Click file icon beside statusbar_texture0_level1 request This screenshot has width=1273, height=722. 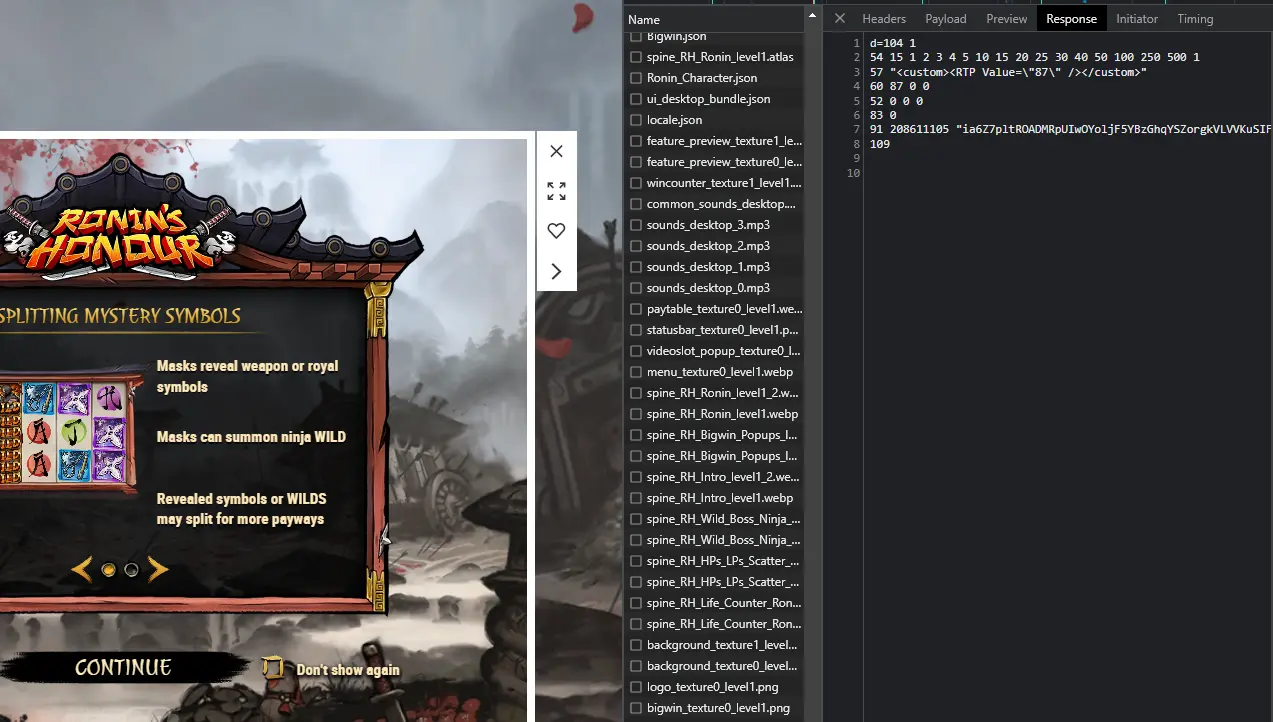[636, 330]
